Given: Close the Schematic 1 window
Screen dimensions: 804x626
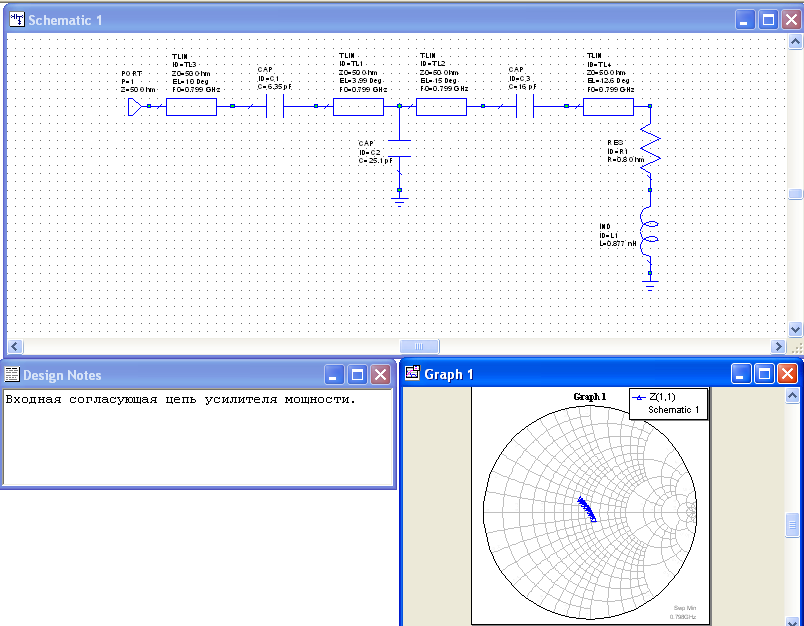Looking at the screenshot, I should (x=791, y=21).
